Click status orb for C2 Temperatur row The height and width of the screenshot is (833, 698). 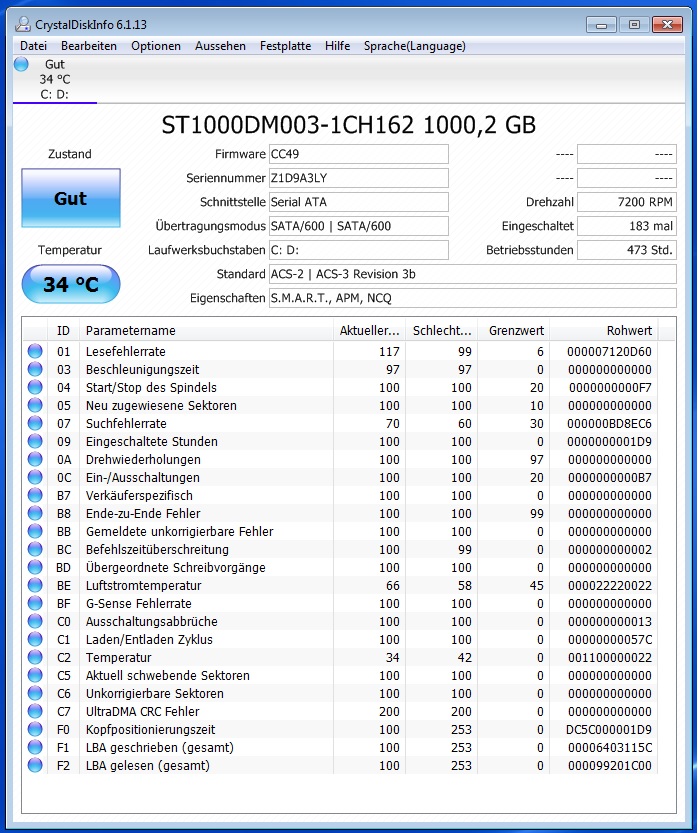point(35,658)
